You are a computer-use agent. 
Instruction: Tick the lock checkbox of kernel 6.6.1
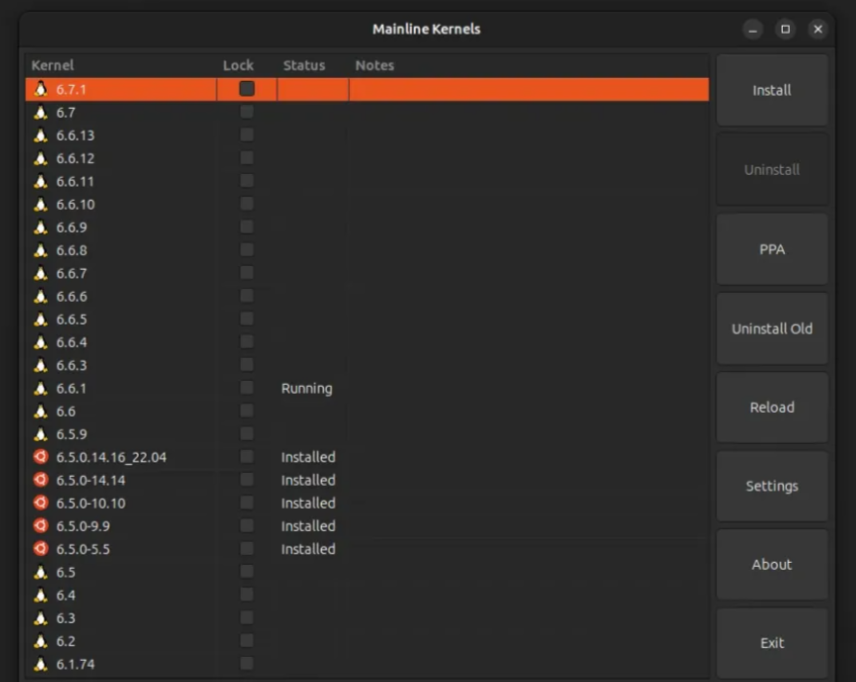(247, 388)
